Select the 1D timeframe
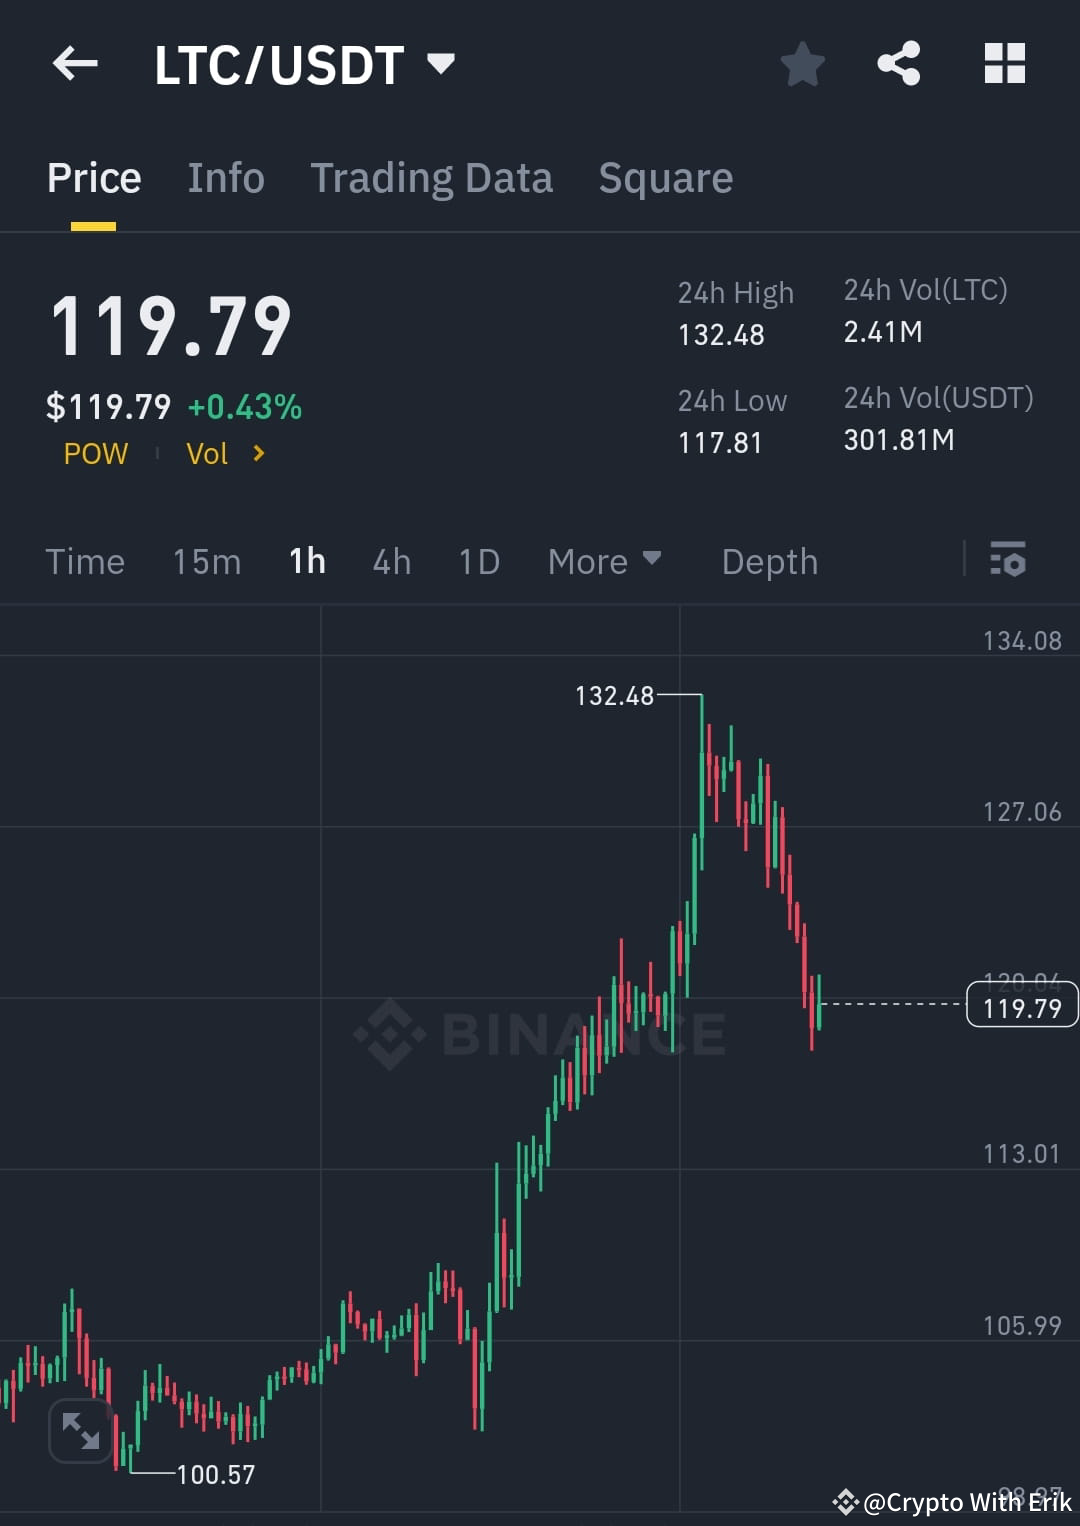The width and height of the screenshot is (1080, 1526). pos(478,561)
